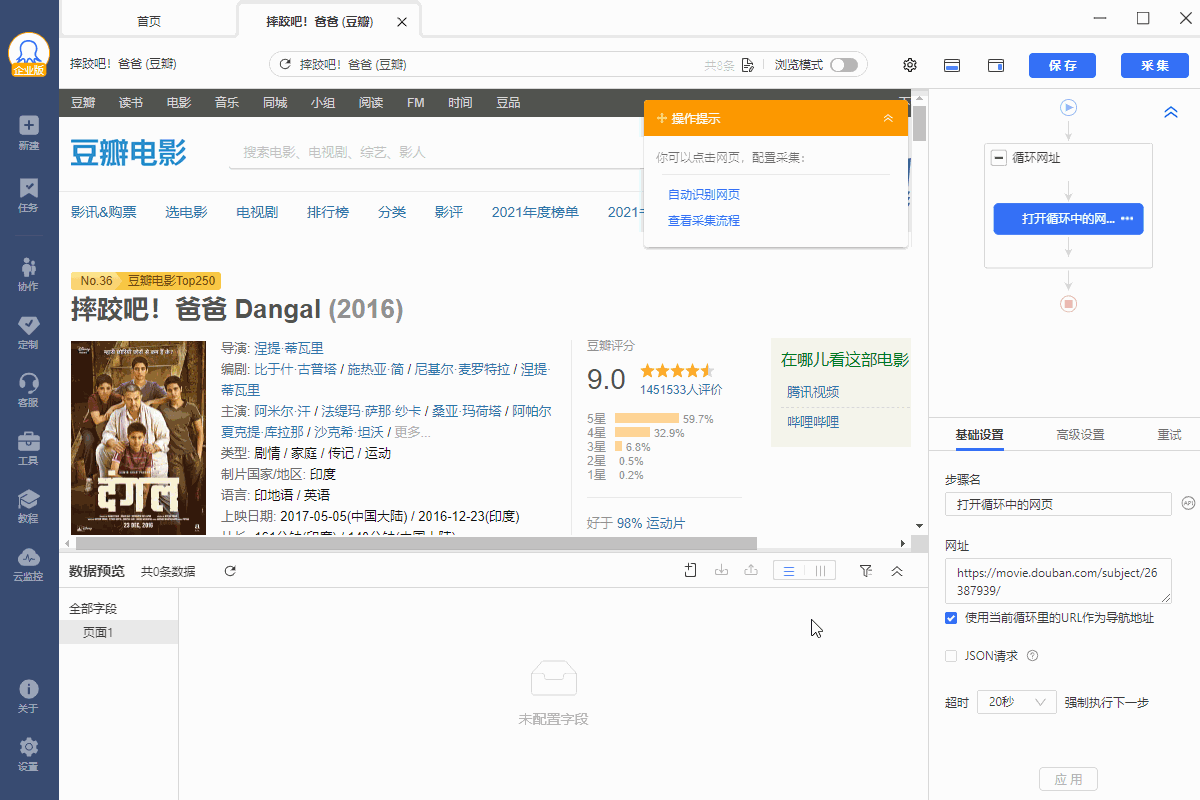Select the 页面1 field group row
Viewport: 1200px width, 800px height.
tap(119, 632)
